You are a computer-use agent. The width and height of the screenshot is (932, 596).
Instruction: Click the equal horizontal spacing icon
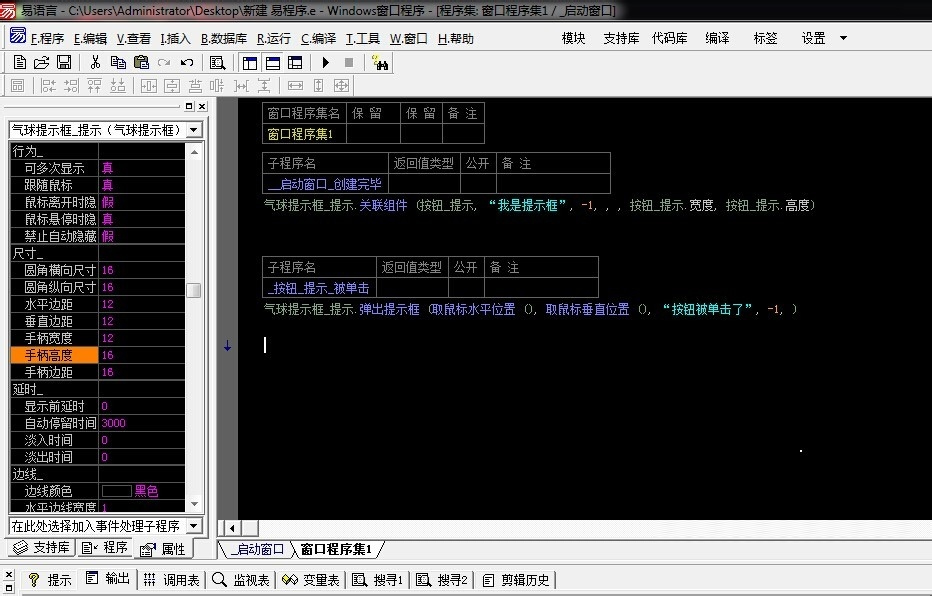pos(241,86)
